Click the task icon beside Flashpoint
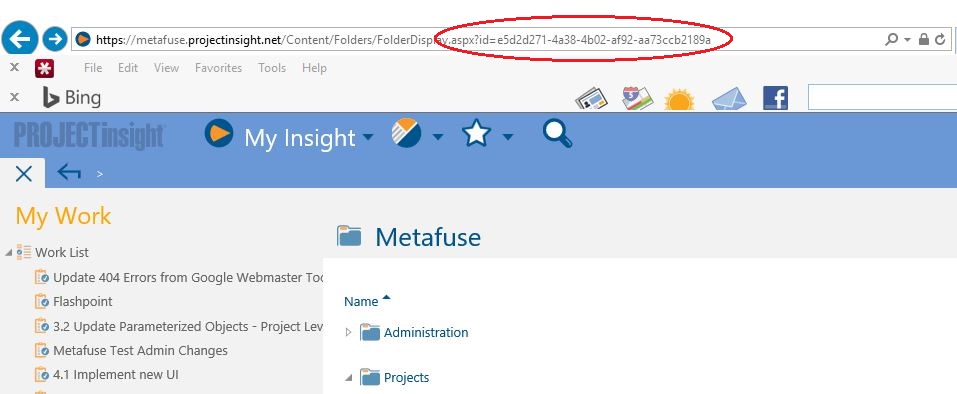This screenshot has height=394, width=957. pyautogui.click(x=42, y=301)
